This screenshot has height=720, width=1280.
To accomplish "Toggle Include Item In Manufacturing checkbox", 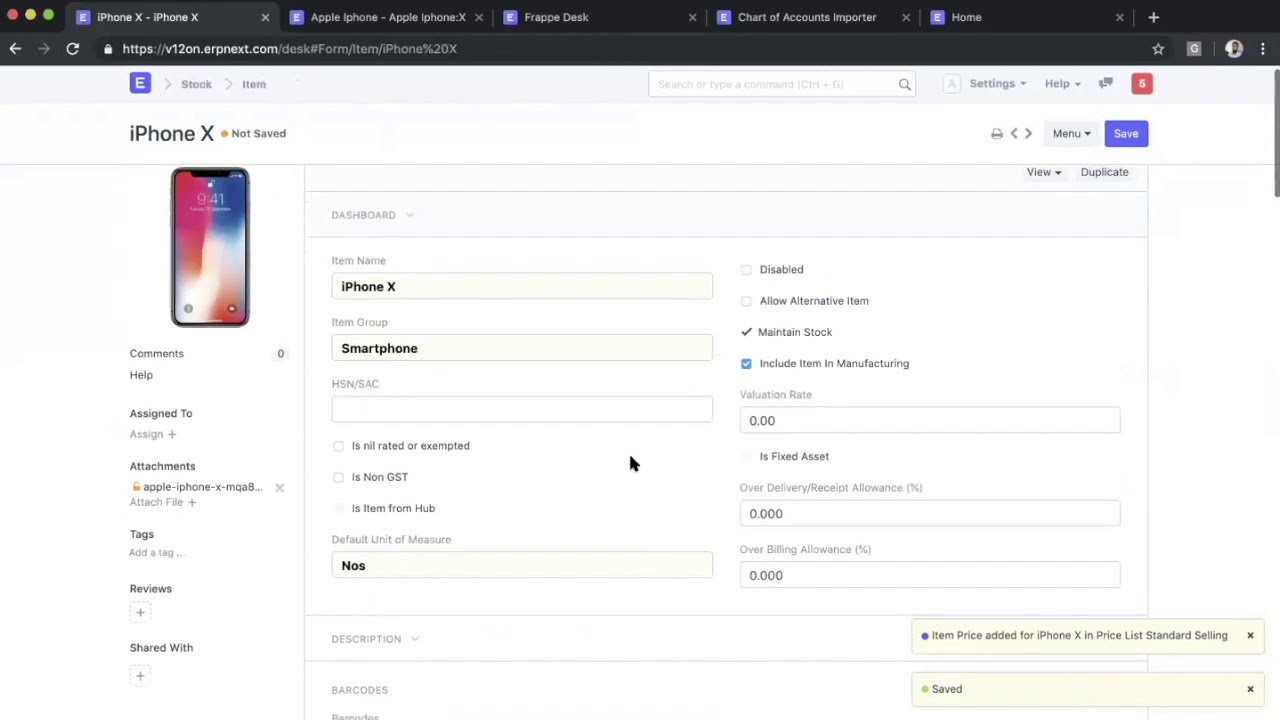I will point(746,364).
